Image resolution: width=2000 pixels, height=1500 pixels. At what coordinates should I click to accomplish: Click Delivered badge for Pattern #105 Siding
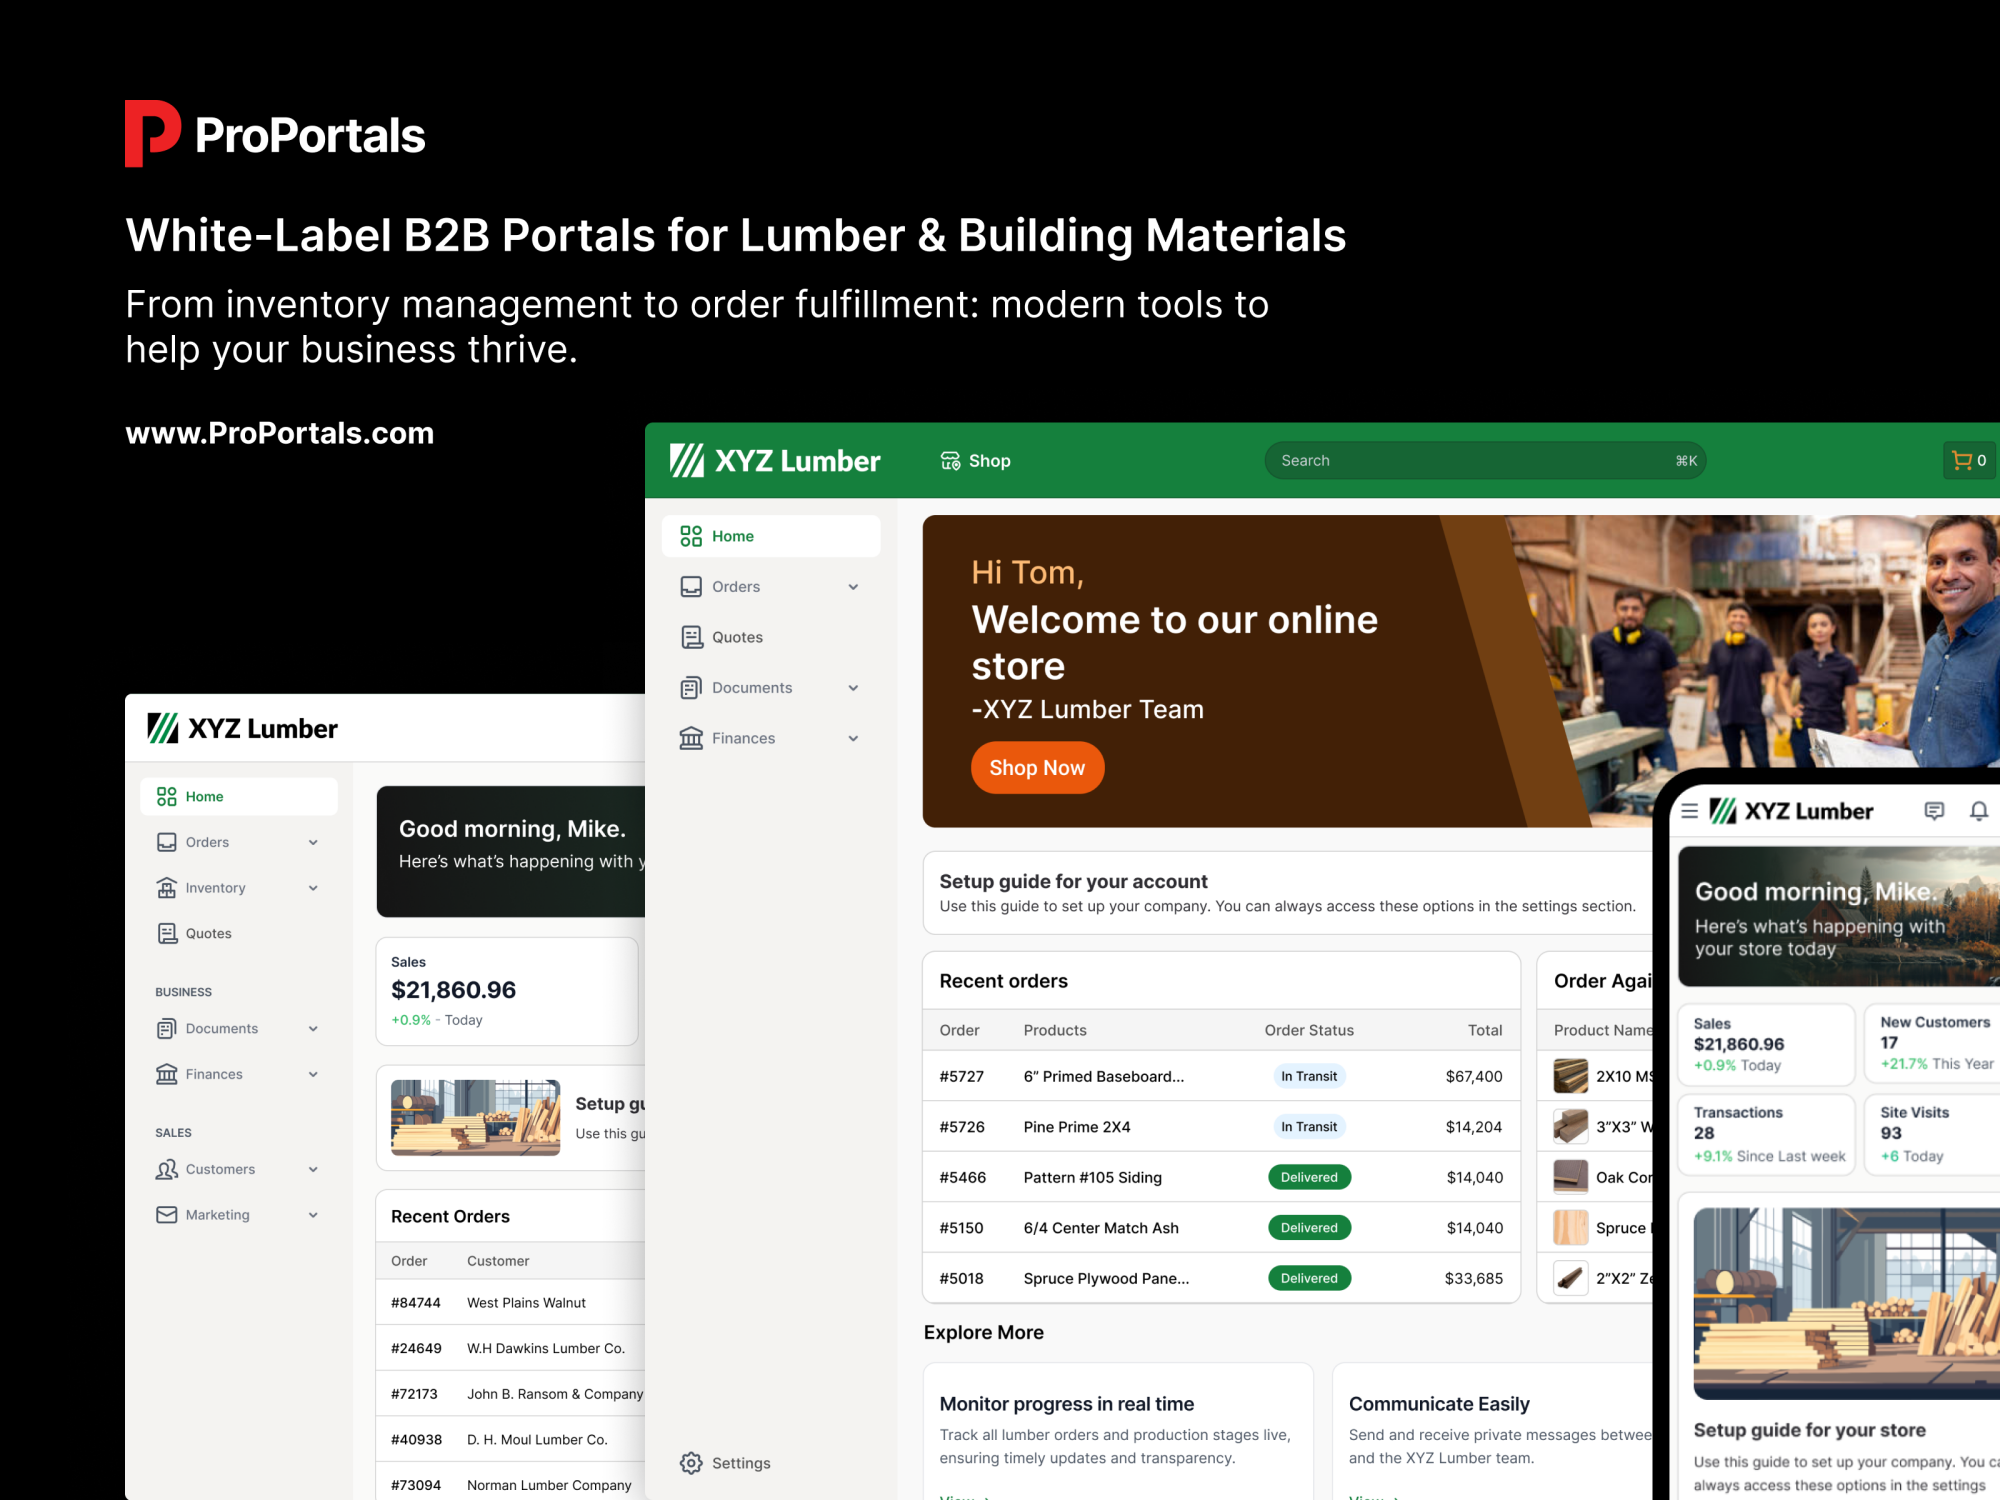pos(1309,1177)
